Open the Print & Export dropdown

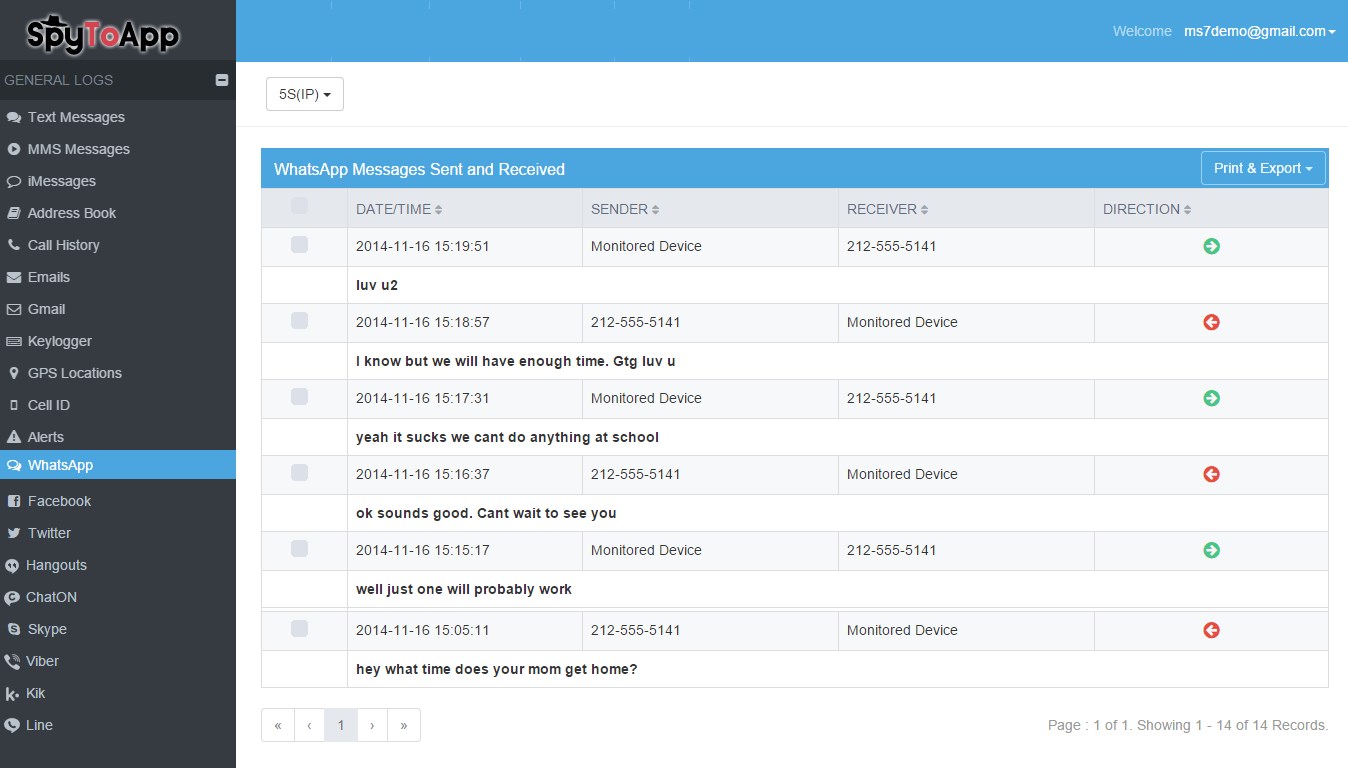point(1263,168)
